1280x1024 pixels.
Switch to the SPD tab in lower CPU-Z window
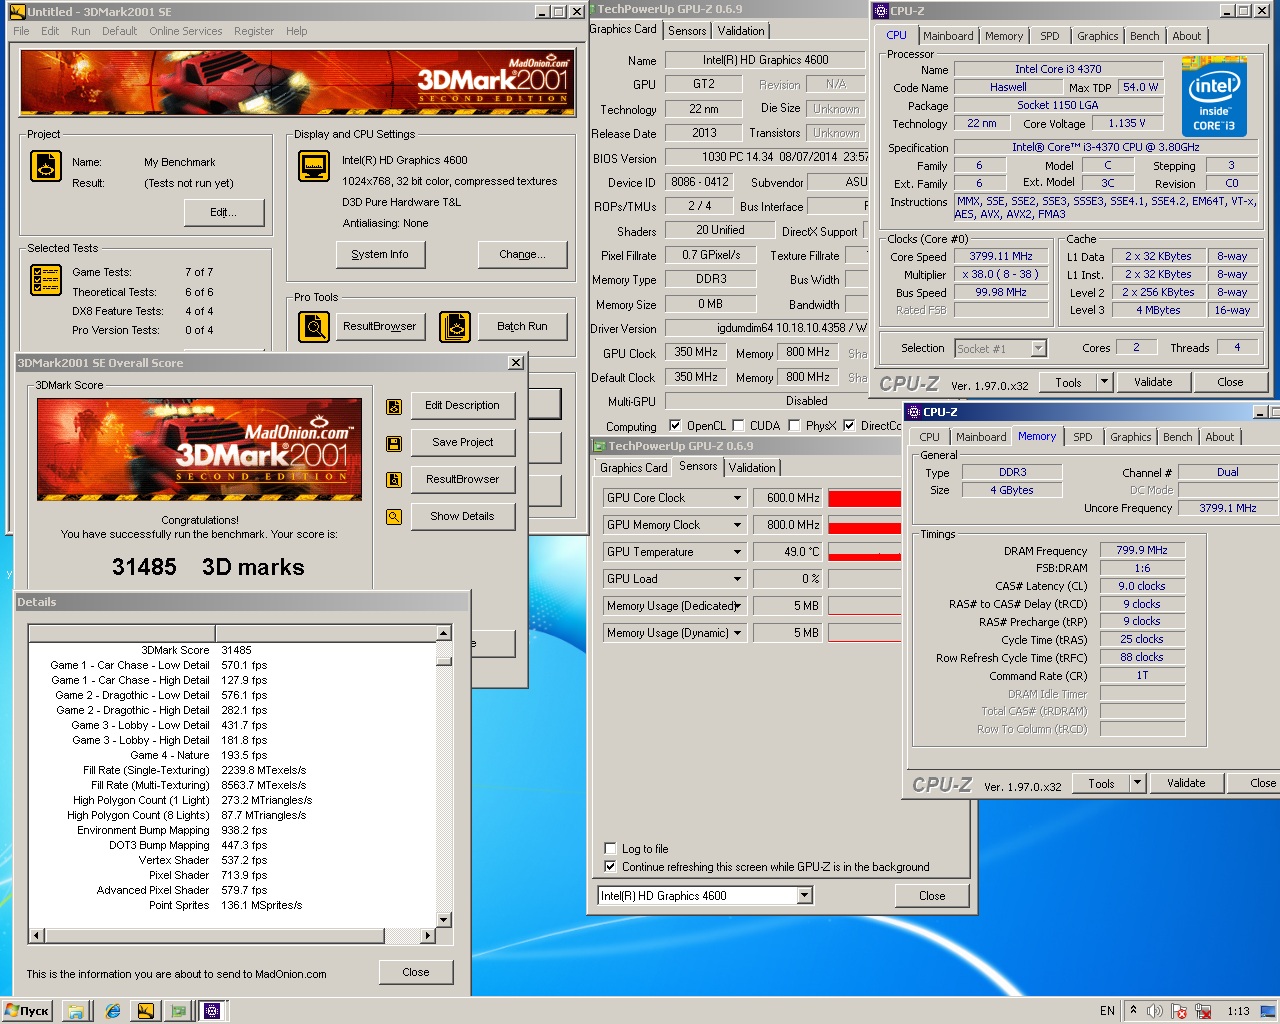(1083, 437)
